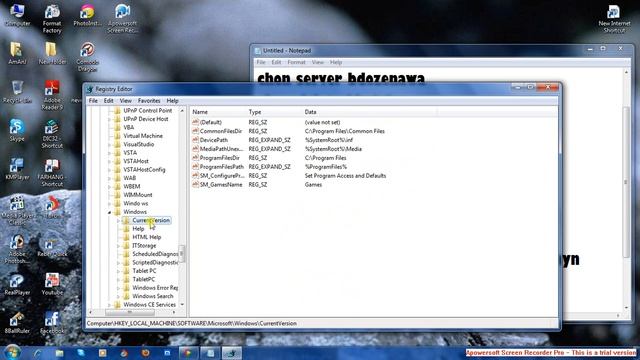The width and height of the screenshot is (640, 360).
Task: Expand the ITStorage key
Action: point(118,246)
